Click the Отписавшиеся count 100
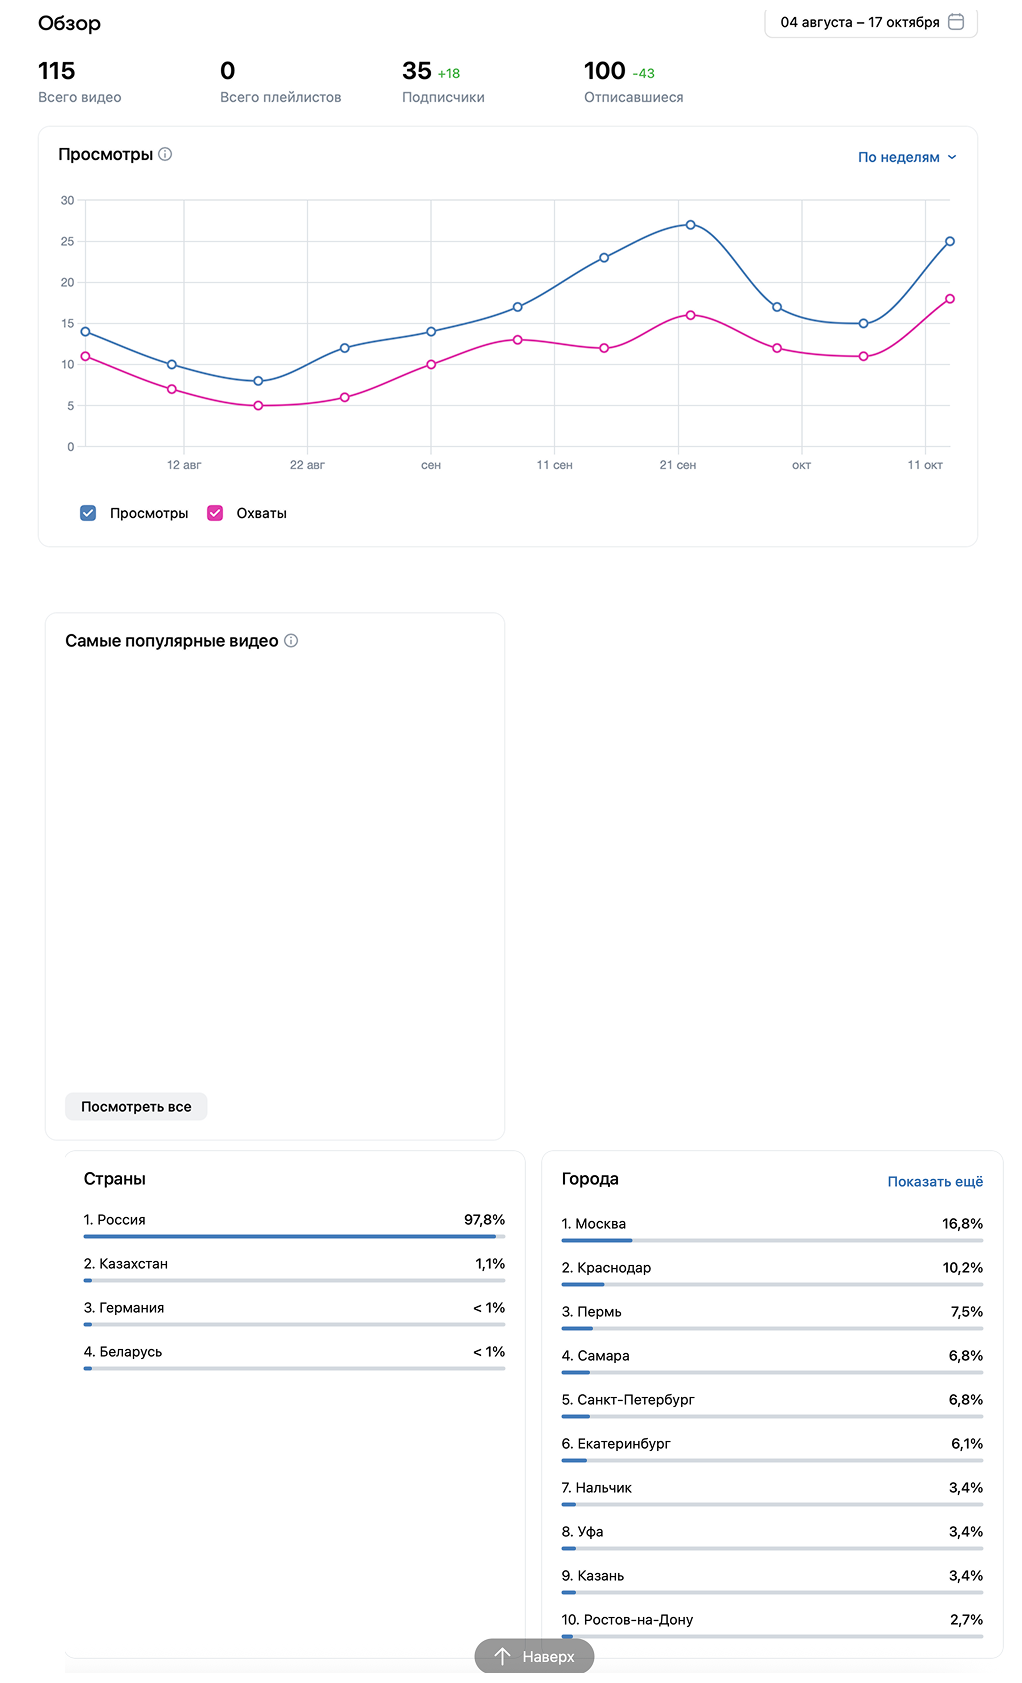The width and height of the screenshot is (1022, 1683). coord(604,71)
